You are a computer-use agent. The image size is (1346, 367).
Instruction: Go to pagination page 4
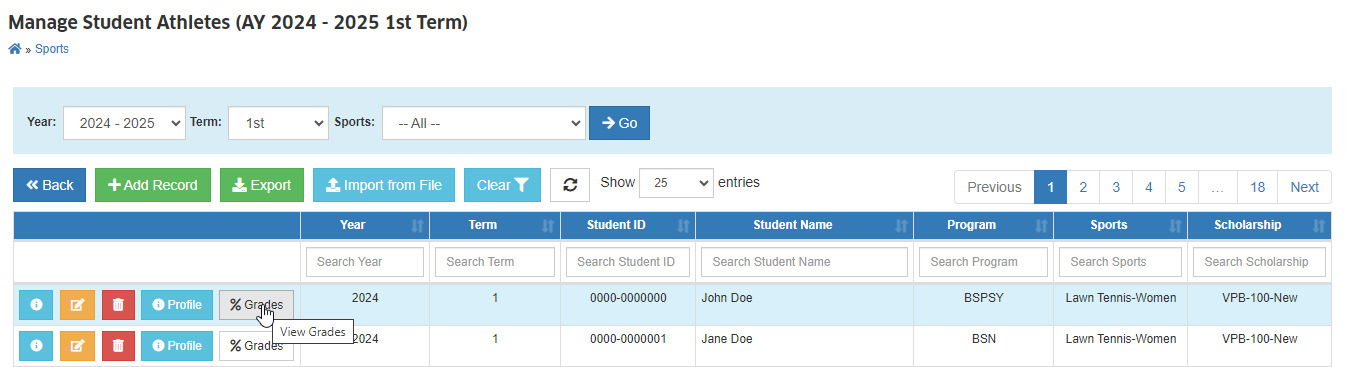(x=1149, y=187)
